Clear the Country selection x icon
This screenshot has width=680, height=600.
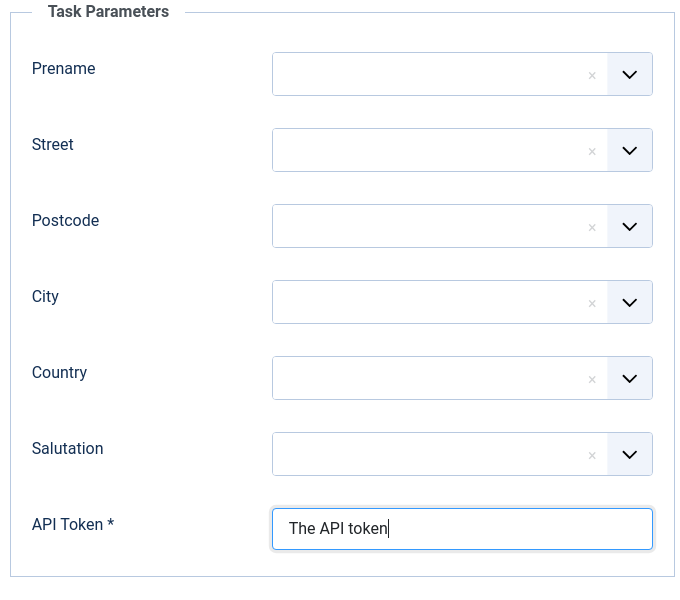point(592,379)
